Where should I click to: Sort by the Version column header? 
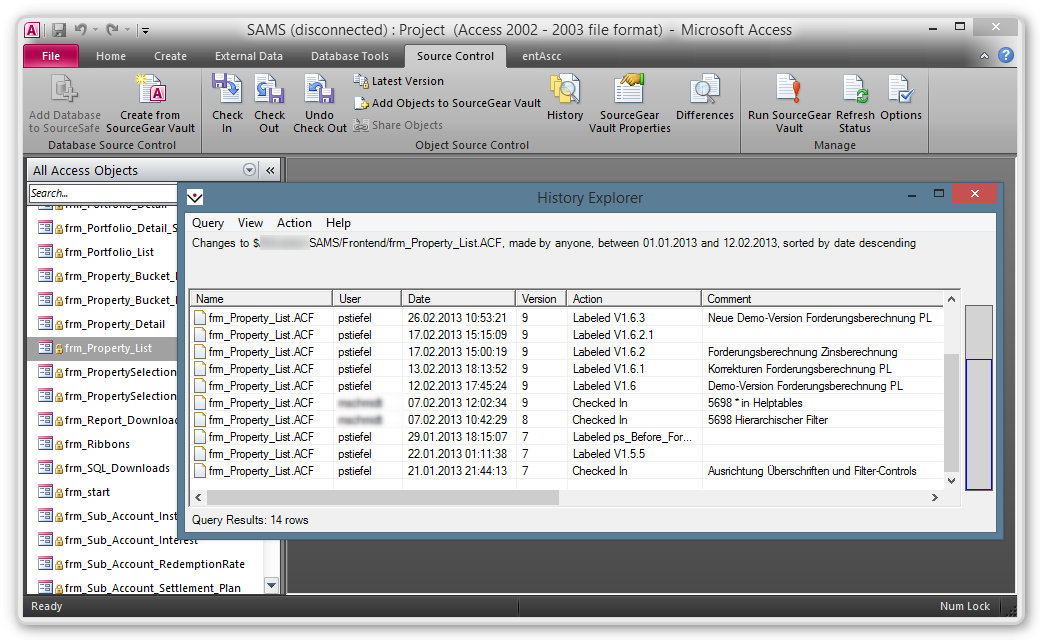click(541, 298)
